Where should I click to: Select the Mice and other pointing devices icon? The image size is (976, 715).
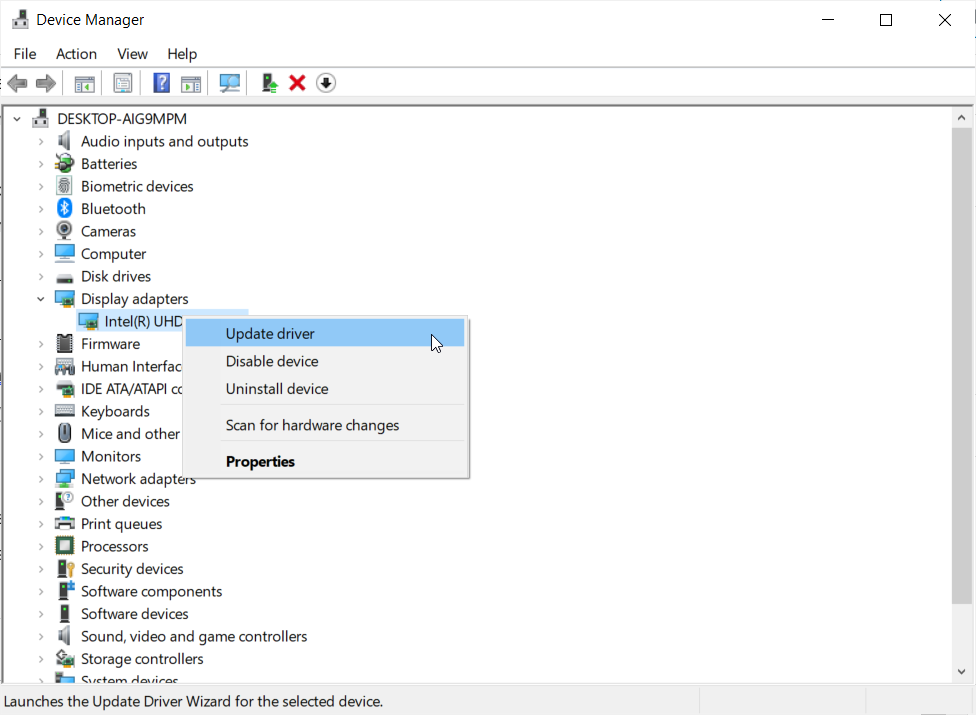(x=65, y=433)
